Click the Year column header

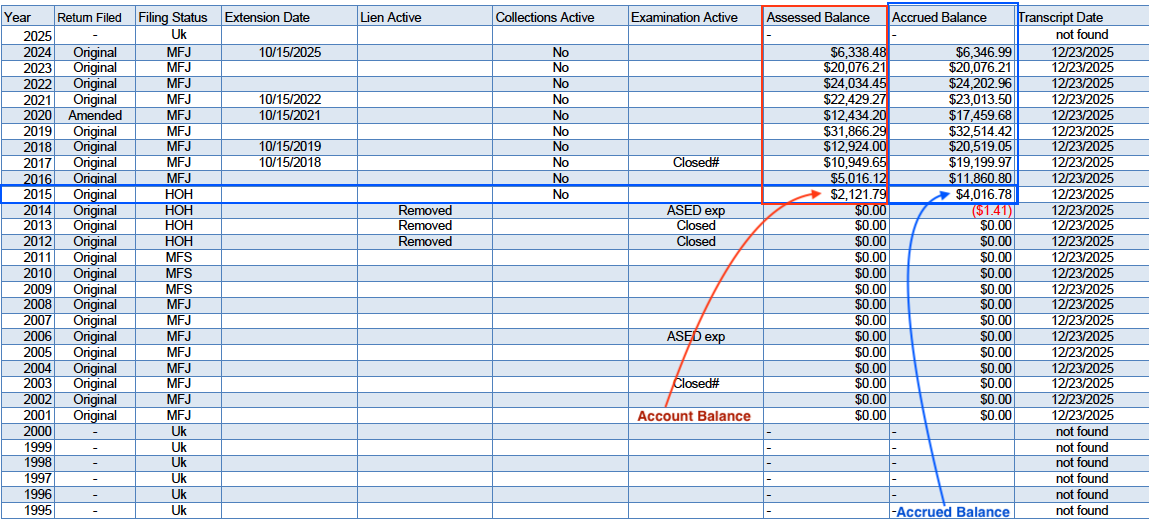[x=17, y=18]
